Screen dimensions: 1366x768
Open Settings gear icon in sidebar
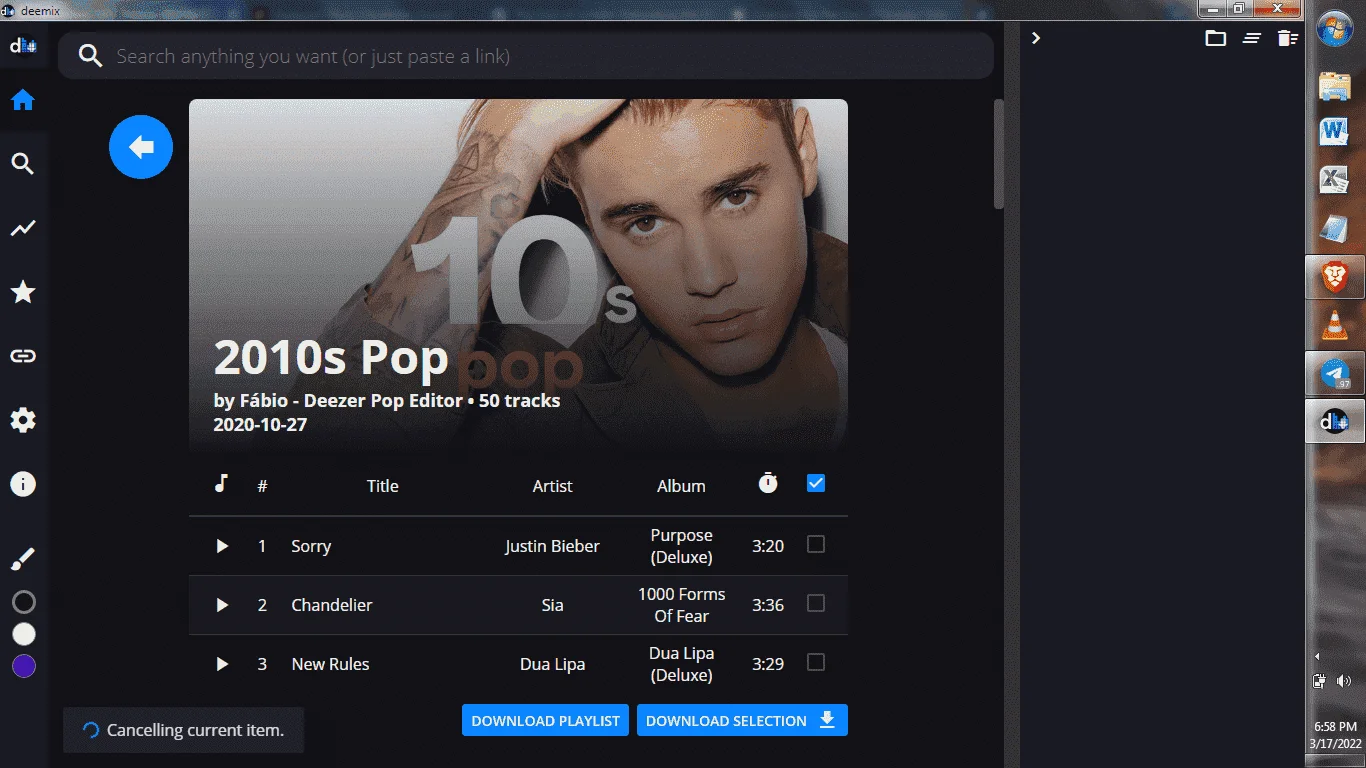pyautogui.click(x=23, y=420)
